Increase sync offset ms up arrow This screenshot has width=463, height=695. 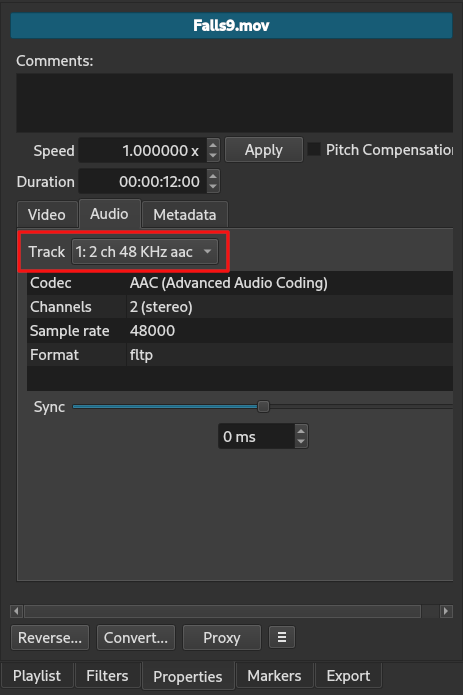pos(301,431)
